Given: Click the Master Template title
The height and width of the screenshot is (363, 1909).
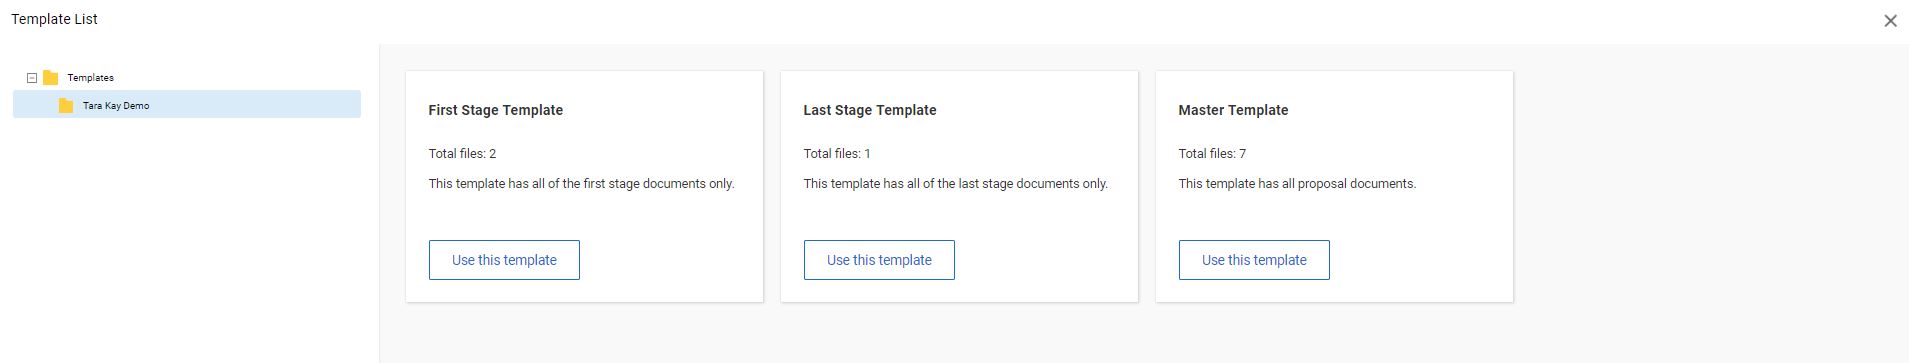Looking at the screenshot, I should (1233, 110).
